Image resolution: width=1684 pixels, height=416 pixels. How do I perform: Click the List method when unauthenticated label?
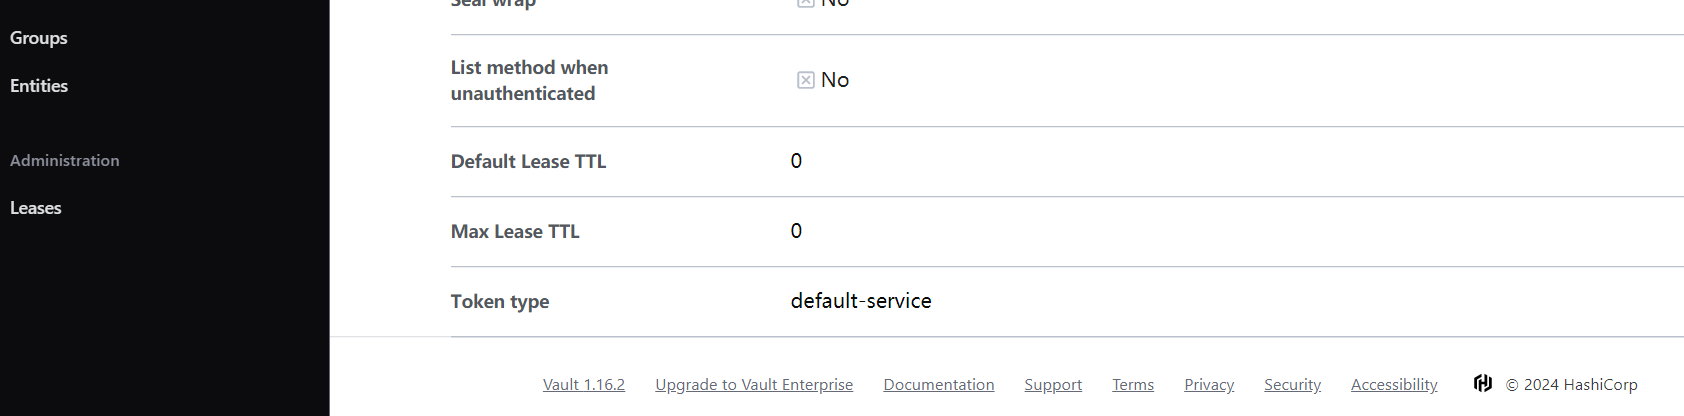pos(529,80)
